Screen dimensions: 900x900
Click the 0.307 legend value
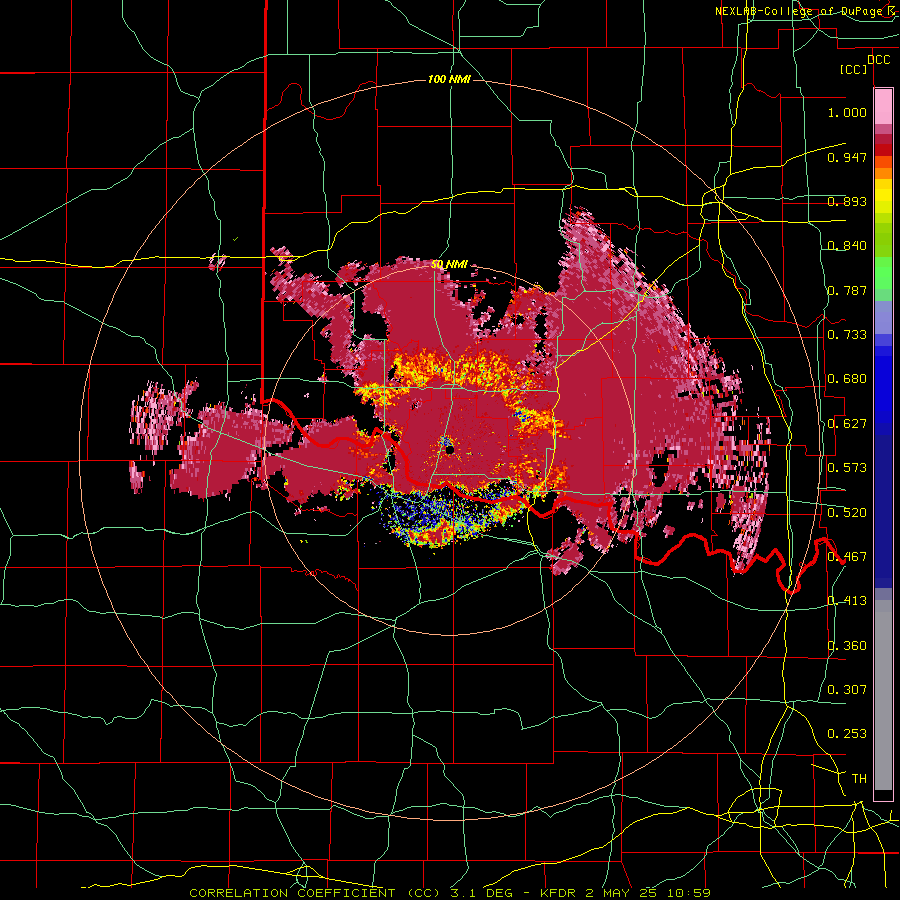point(847,690)
